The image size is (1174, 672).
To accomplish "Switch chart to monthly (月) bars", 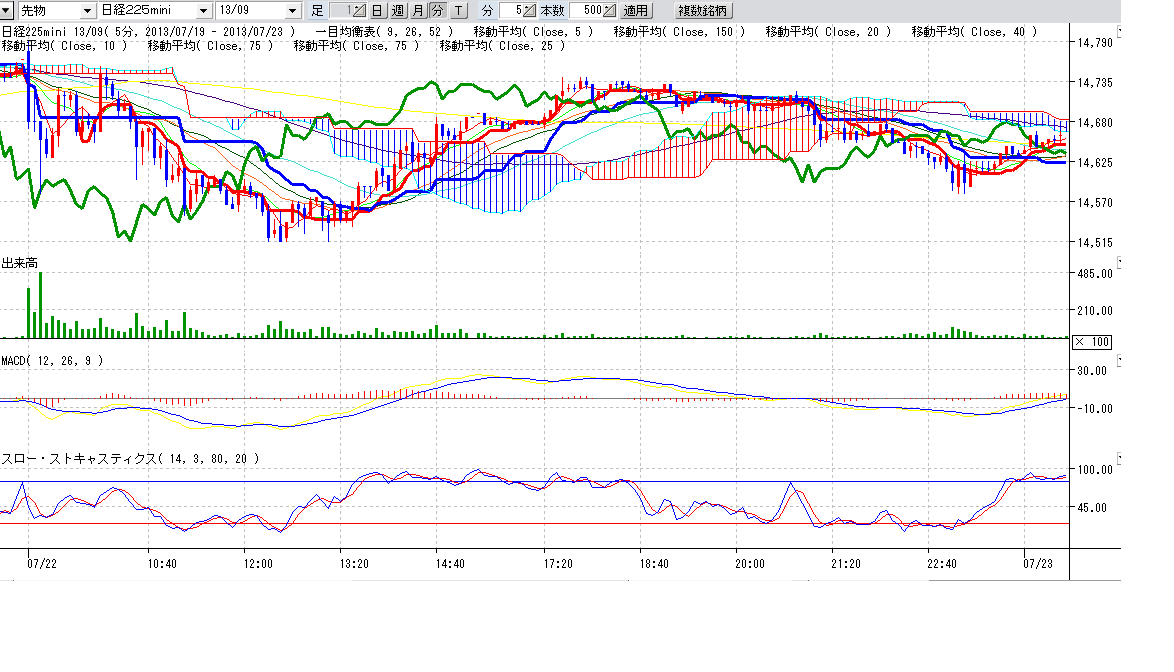I will click(417, 11).
